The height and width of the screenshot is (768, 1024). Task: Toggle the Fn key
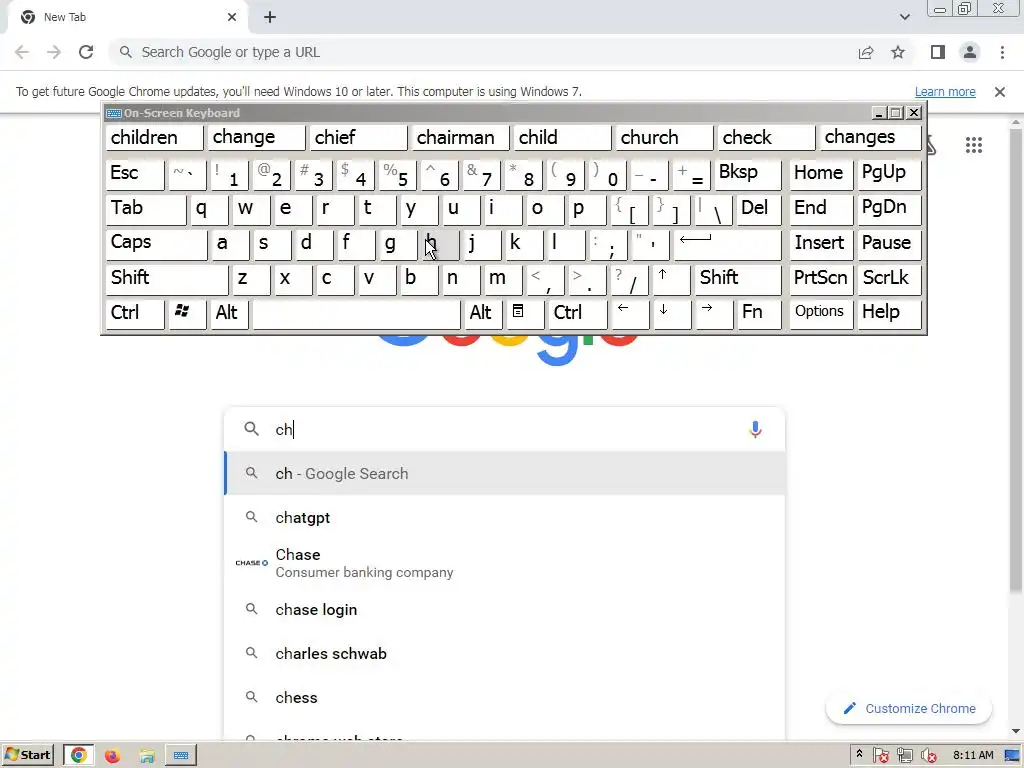[759, 313]
